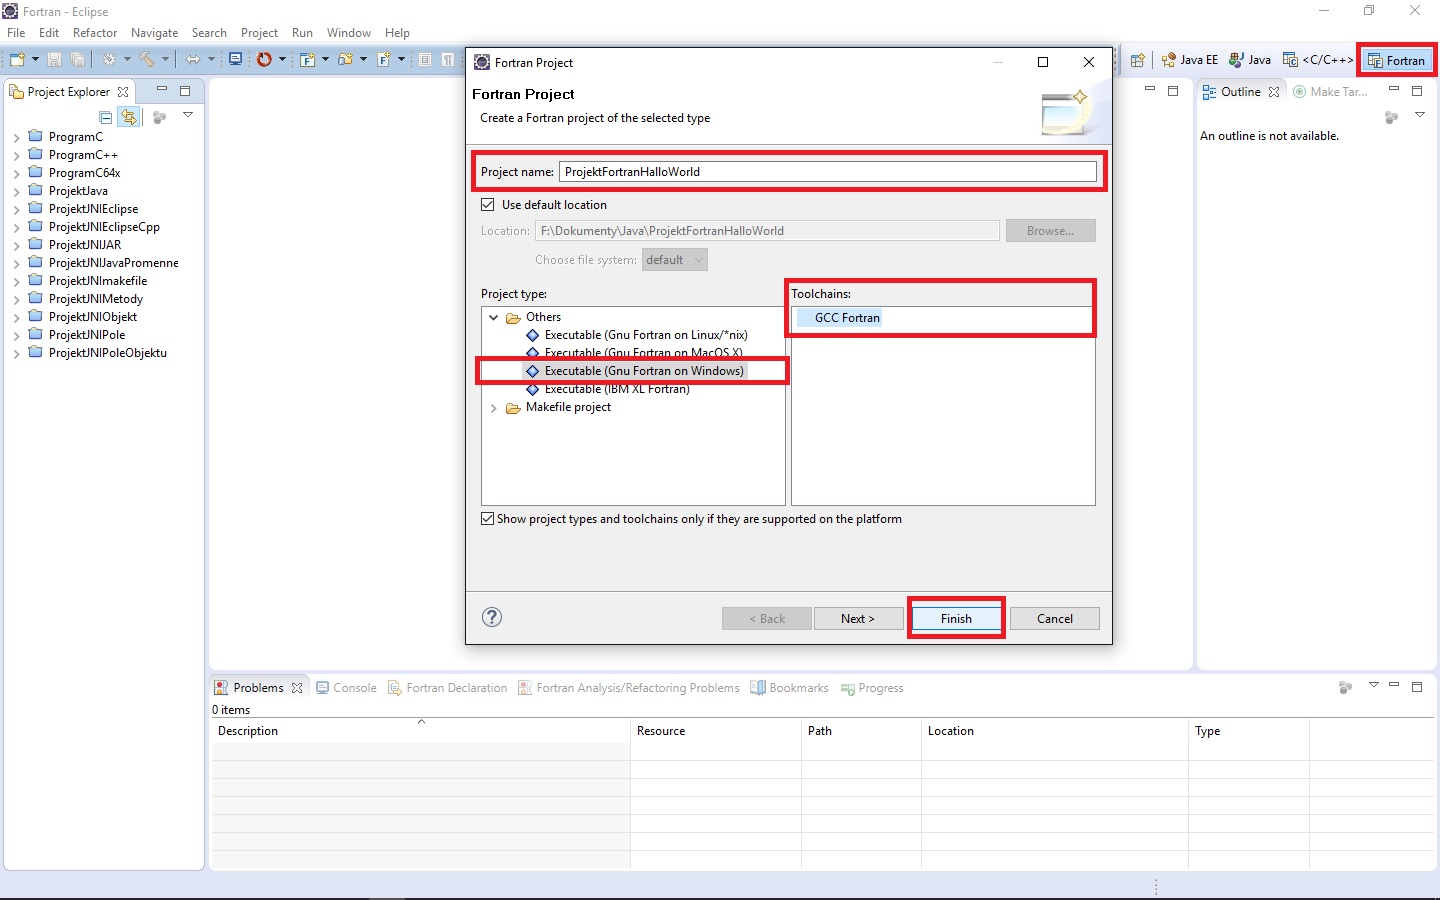Click in the Project name input field
Image resolution: width=1440 pixels, height=900 pixels.
tap(828, 172)
